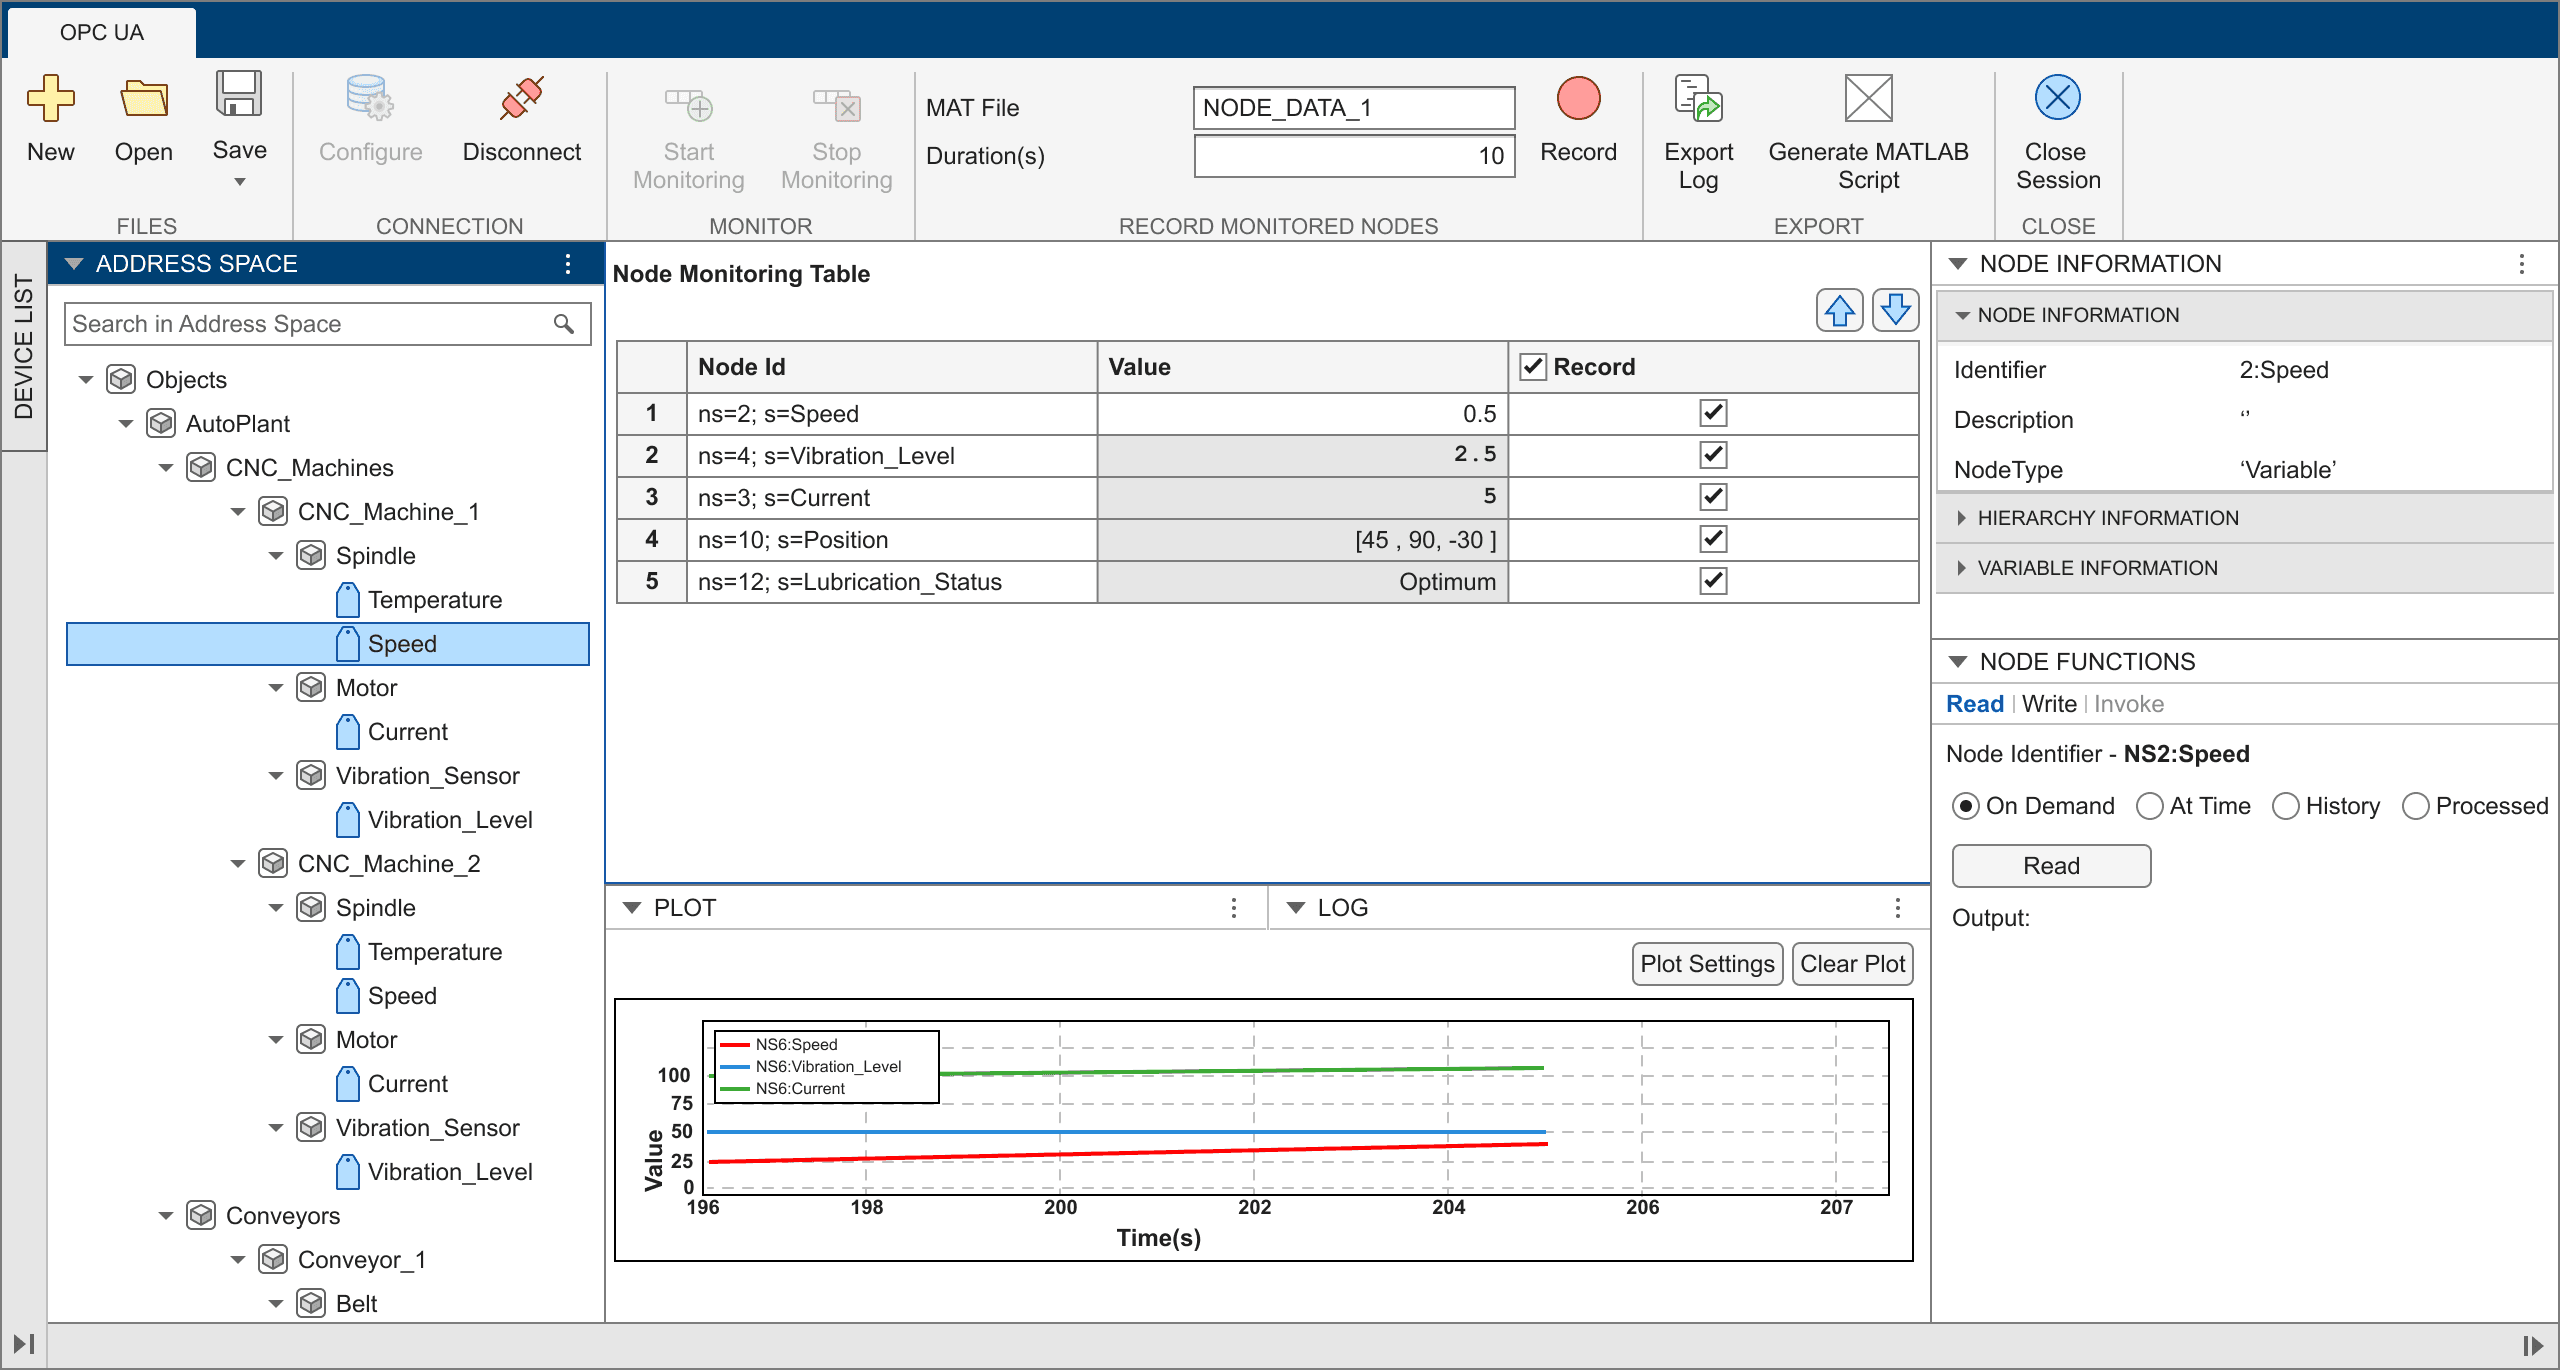Image resolution: width=2560 pixels, height=1370 pixels.
Task: Click the New file plus icon
Action: (x=50, y=98)
